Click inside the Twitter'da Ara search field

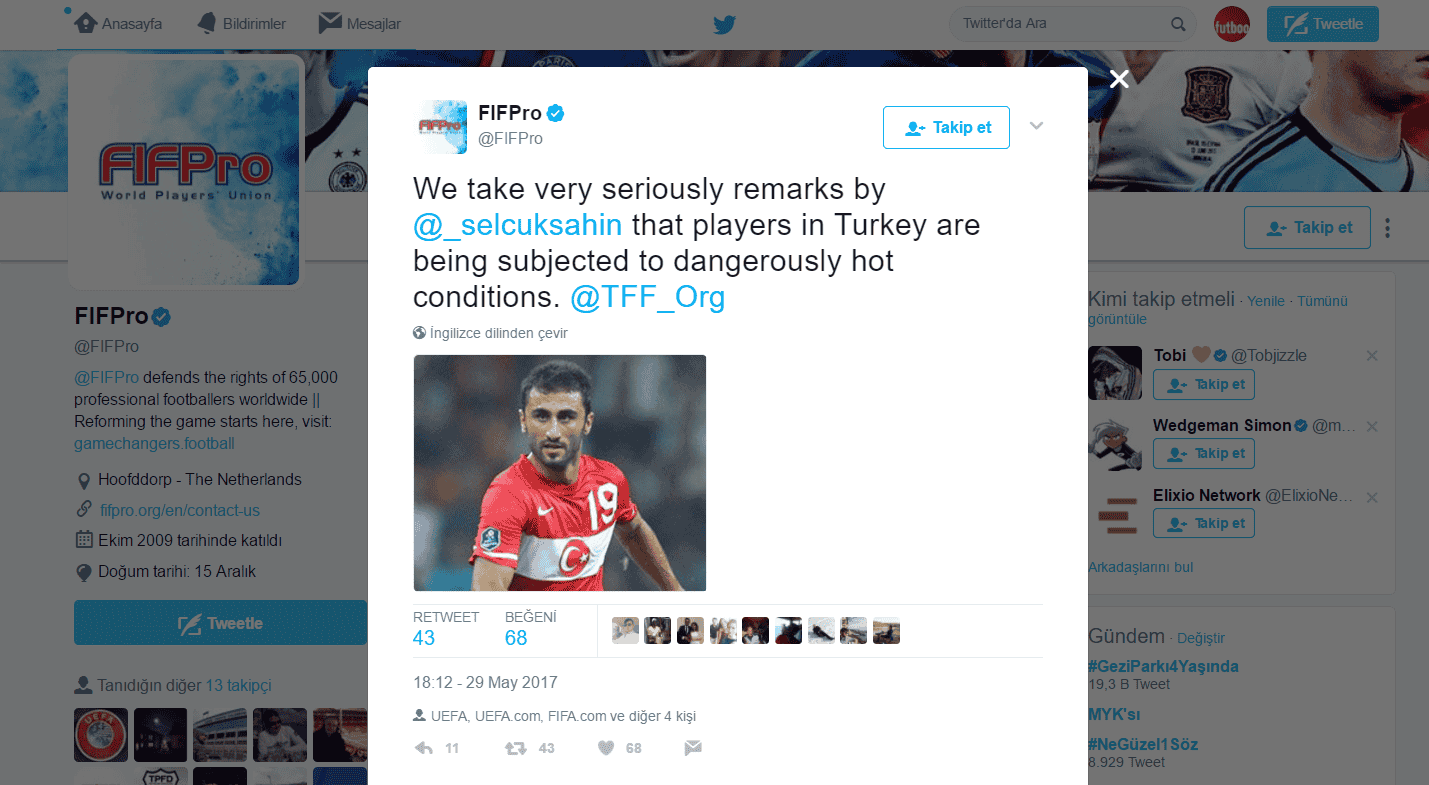pyautogui.click(x=1060, y=23)
